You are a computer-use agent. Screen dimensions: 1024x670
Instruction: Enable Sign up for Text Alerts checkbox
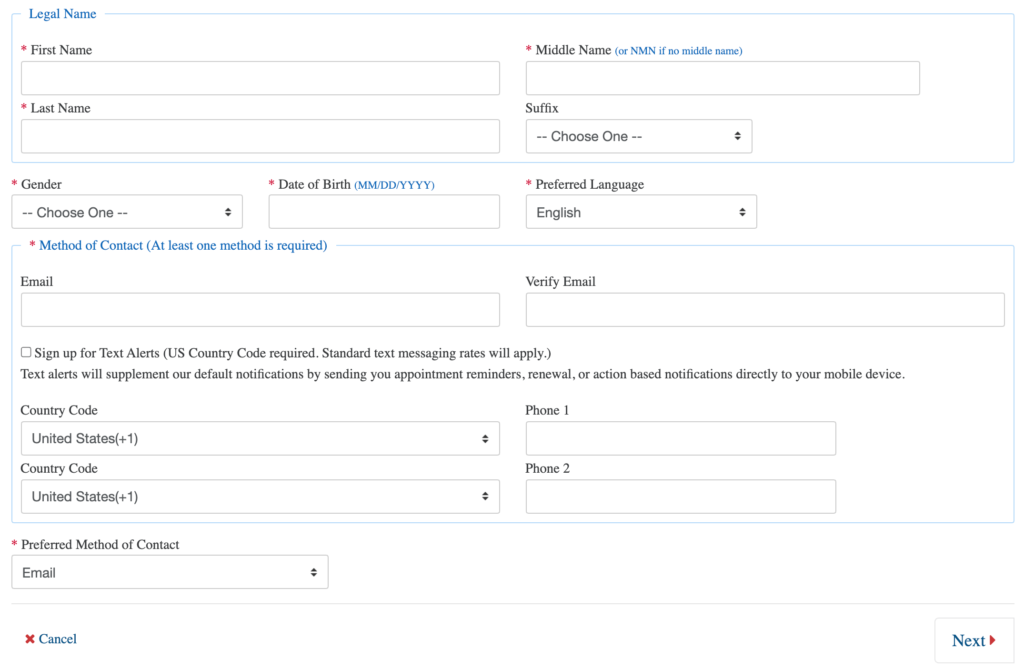pos(25,353)
